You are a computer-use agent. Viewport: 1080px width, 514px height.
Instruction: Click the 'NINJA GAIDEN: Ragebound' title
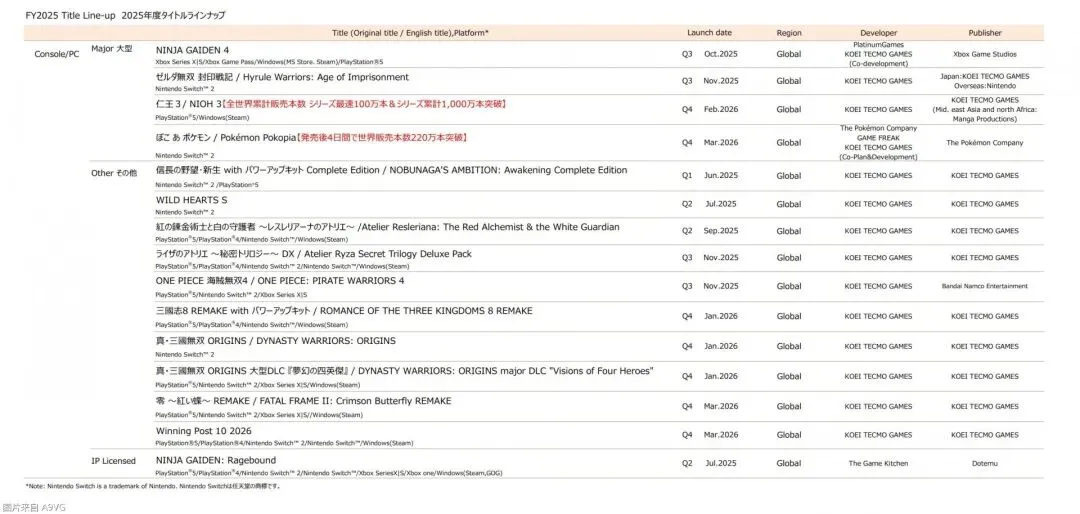coord(216,460)
